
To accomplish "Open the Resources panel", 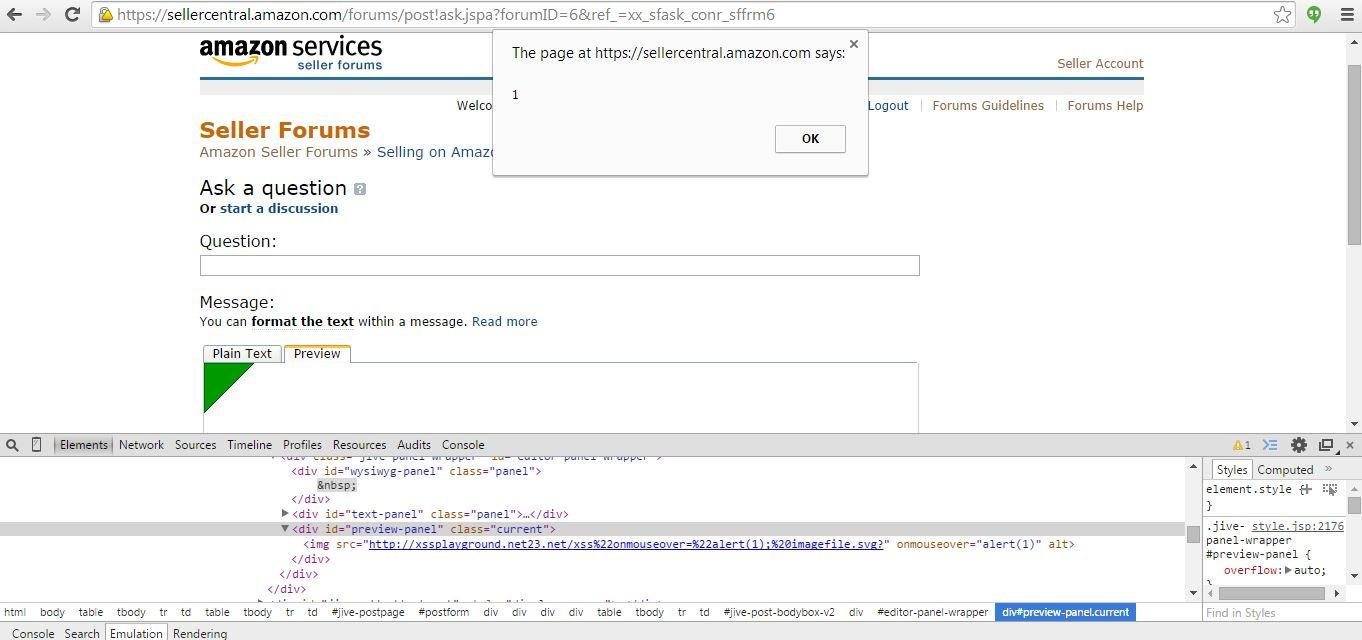I will pos(359,445).
